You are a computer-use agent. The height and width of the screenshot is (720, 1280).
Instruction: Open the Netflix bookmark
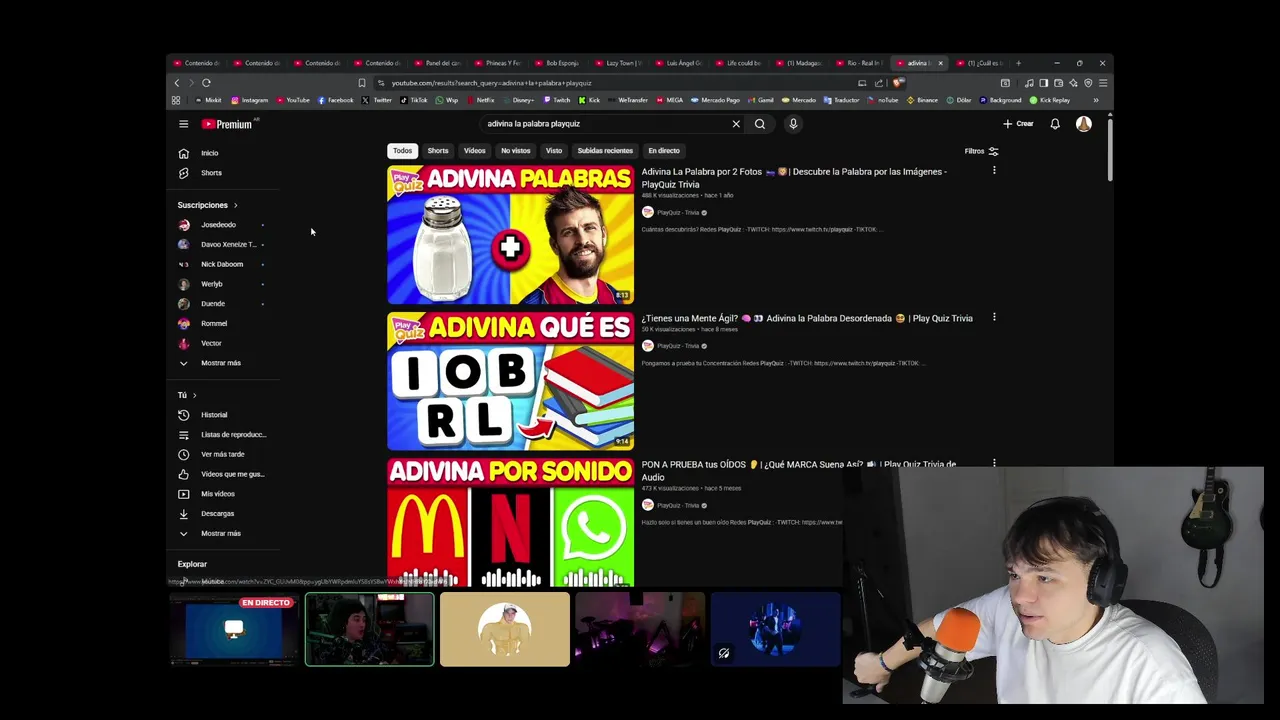(481, 100)
